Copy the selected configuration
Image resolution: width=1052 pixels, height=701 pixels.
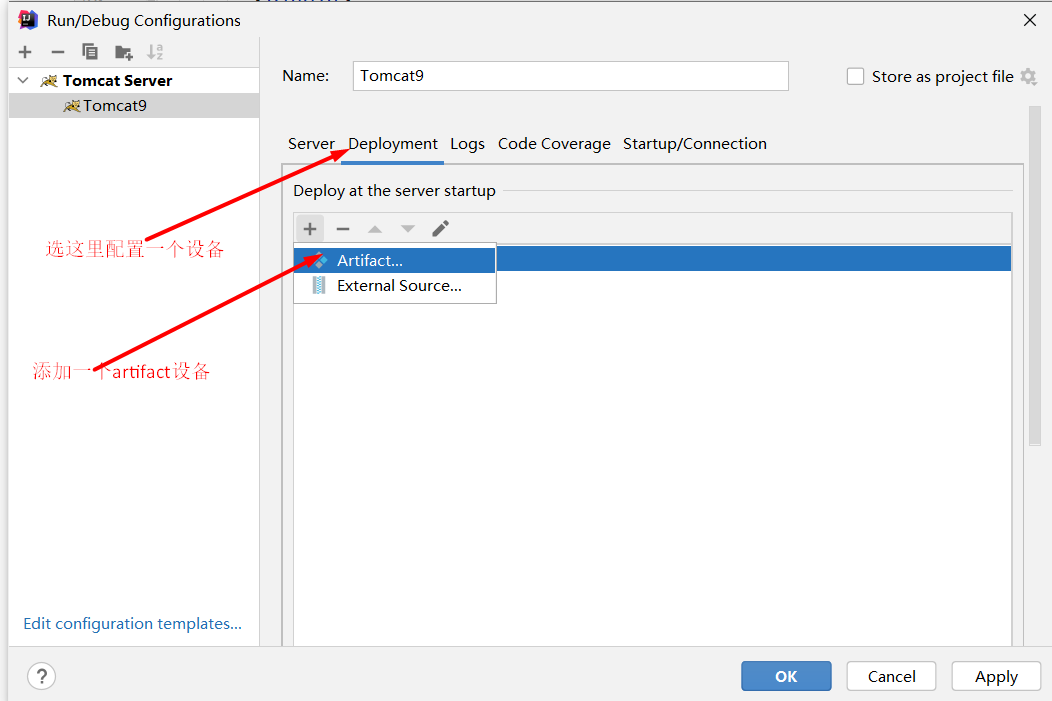[90, 52]
